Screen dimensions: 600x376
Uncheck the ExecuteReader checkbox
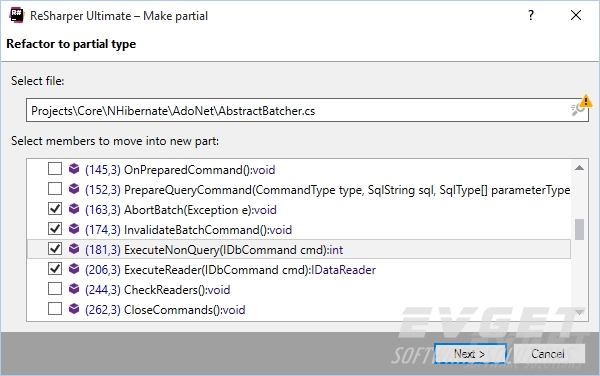55,269
